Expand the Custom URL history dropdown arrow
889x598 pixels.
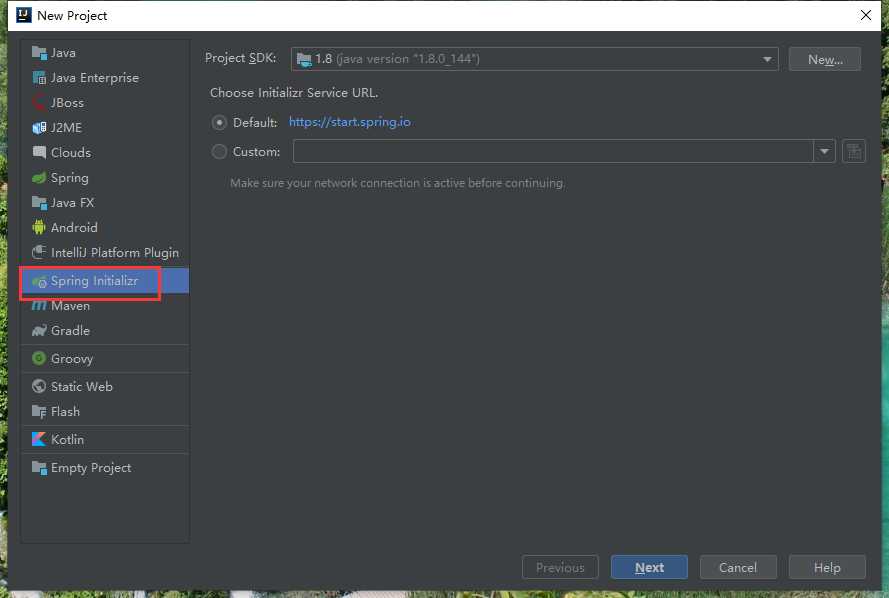(x=824, y=151)
